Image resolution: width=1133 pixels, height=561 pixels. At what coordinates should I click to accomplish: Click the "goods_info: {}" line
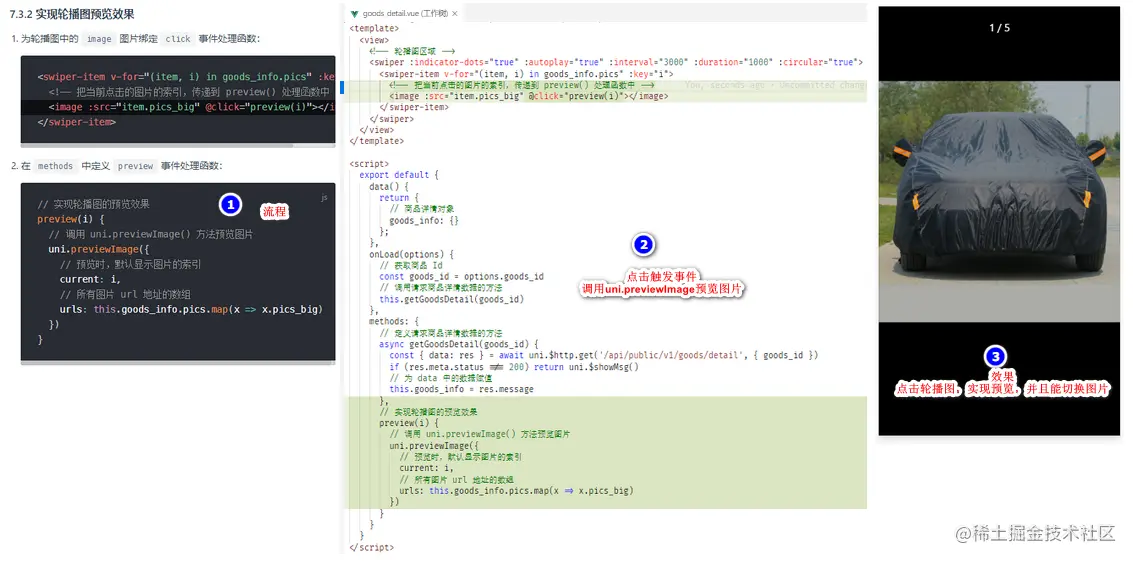[424, 220]
